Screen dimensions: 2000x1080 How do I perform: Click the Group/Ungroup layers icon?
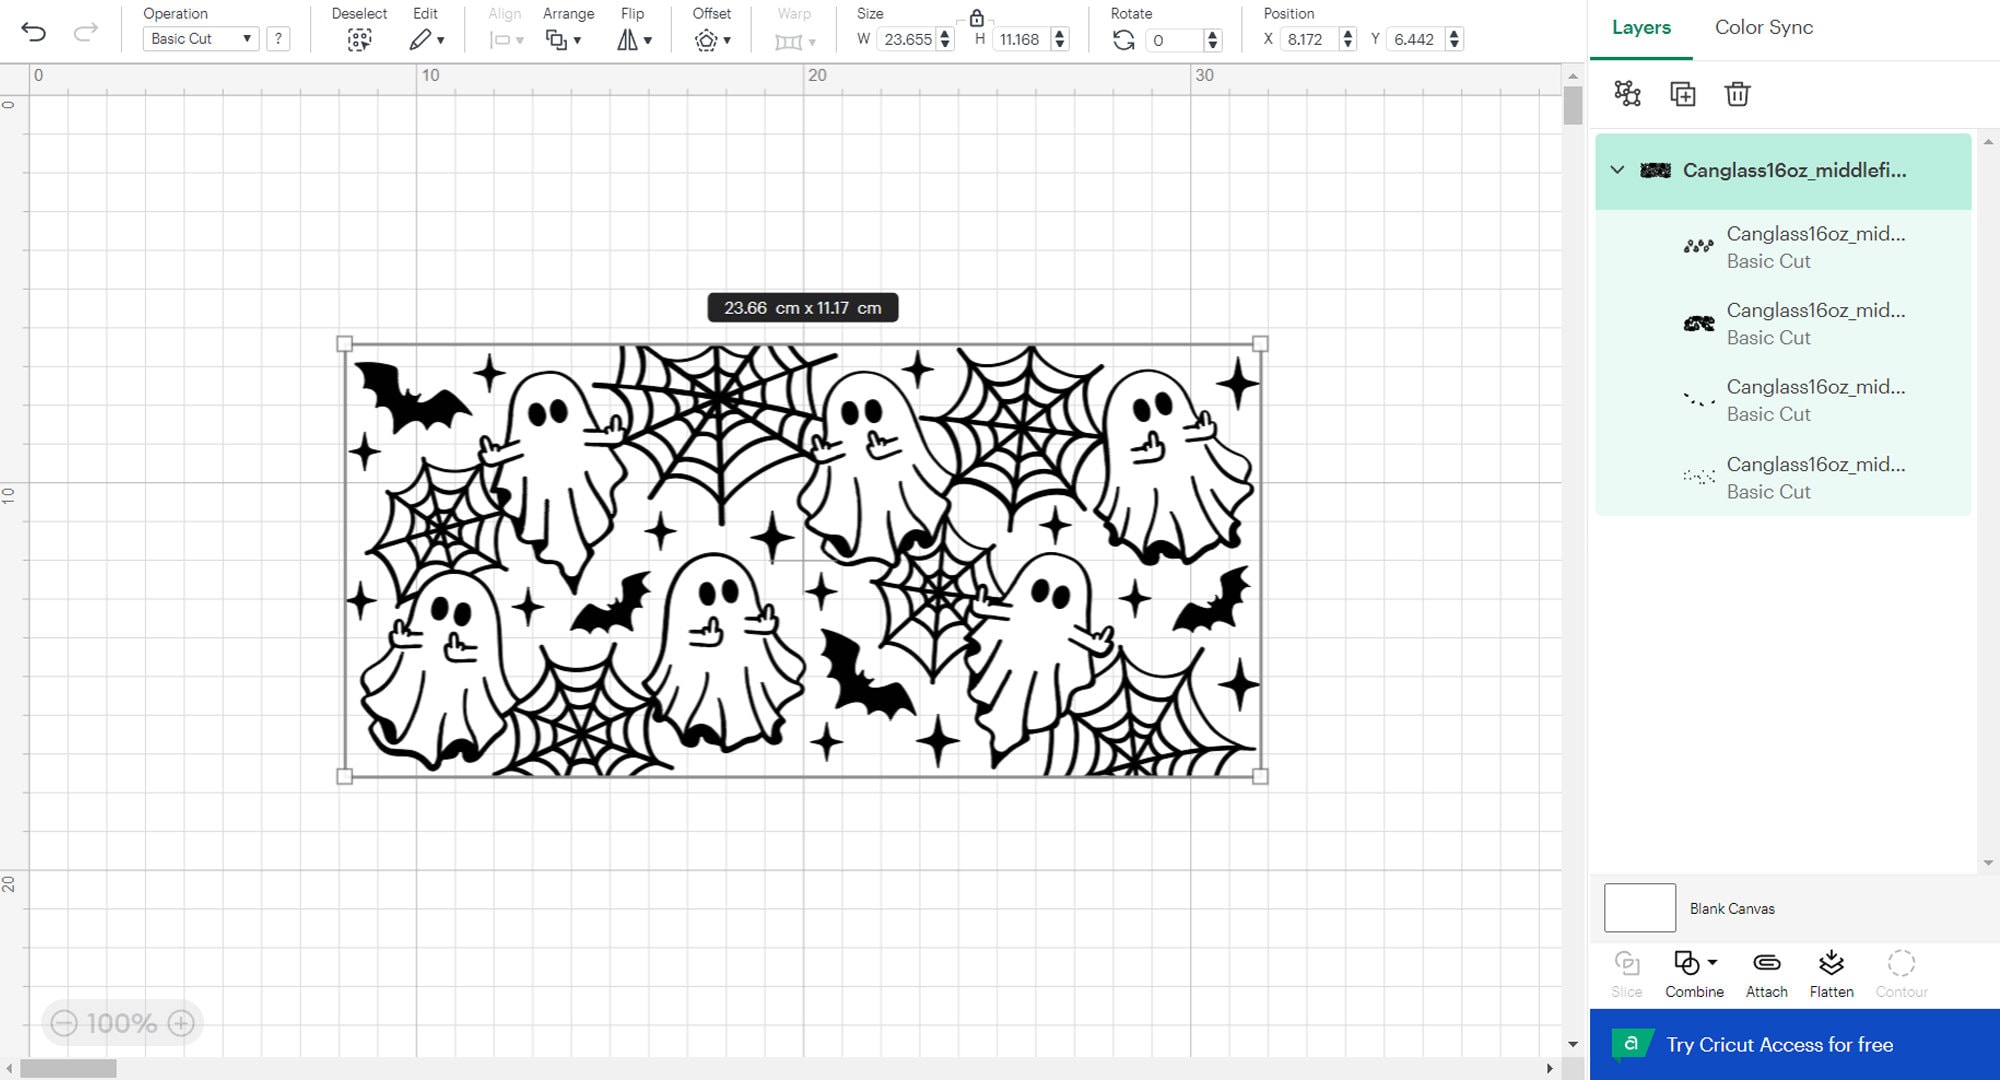(1628, 94)
